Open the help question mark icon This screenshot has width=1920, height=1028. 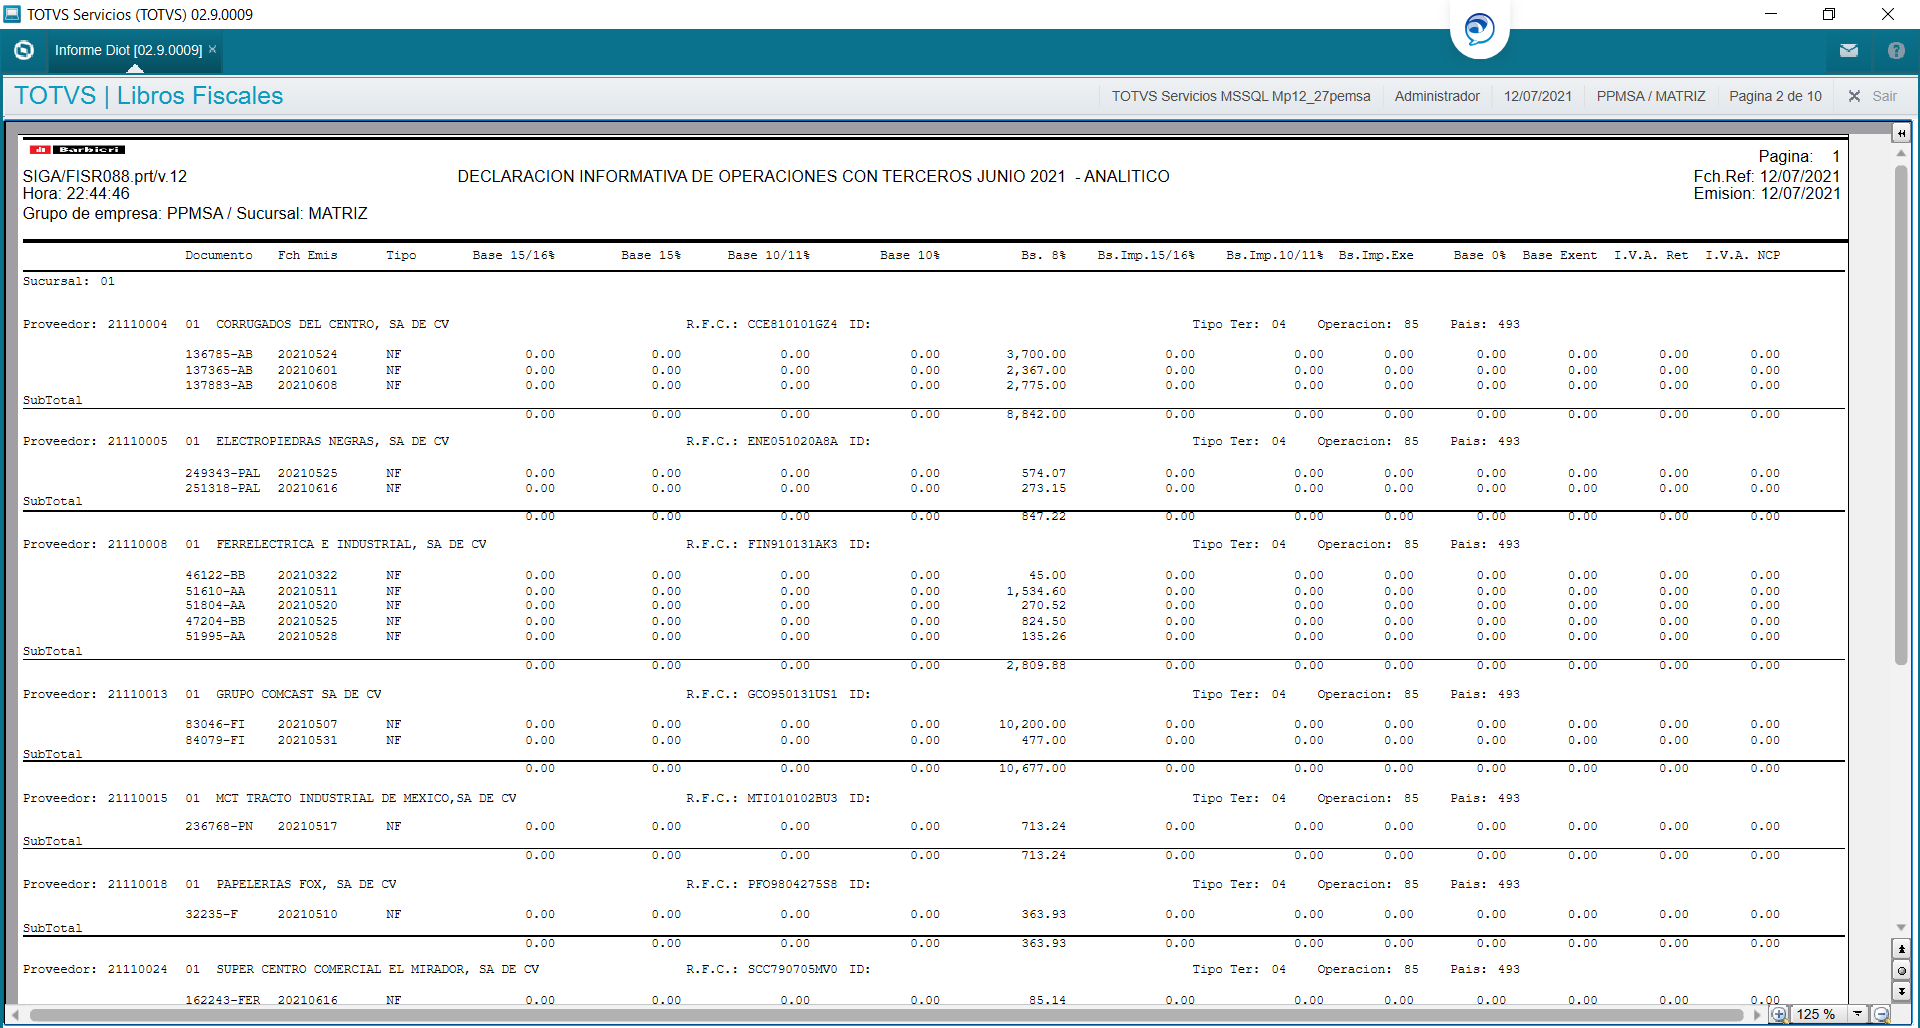pyautogui.click(x=1896, y=50)
